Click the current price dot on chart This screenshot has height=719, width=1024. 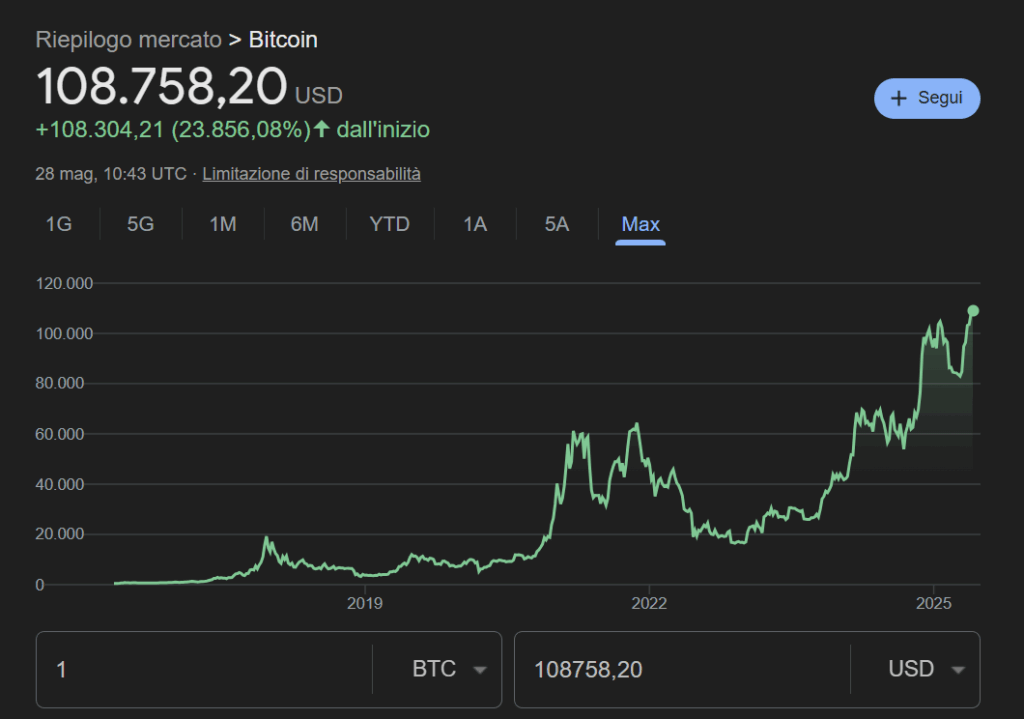tap(973, 311)
